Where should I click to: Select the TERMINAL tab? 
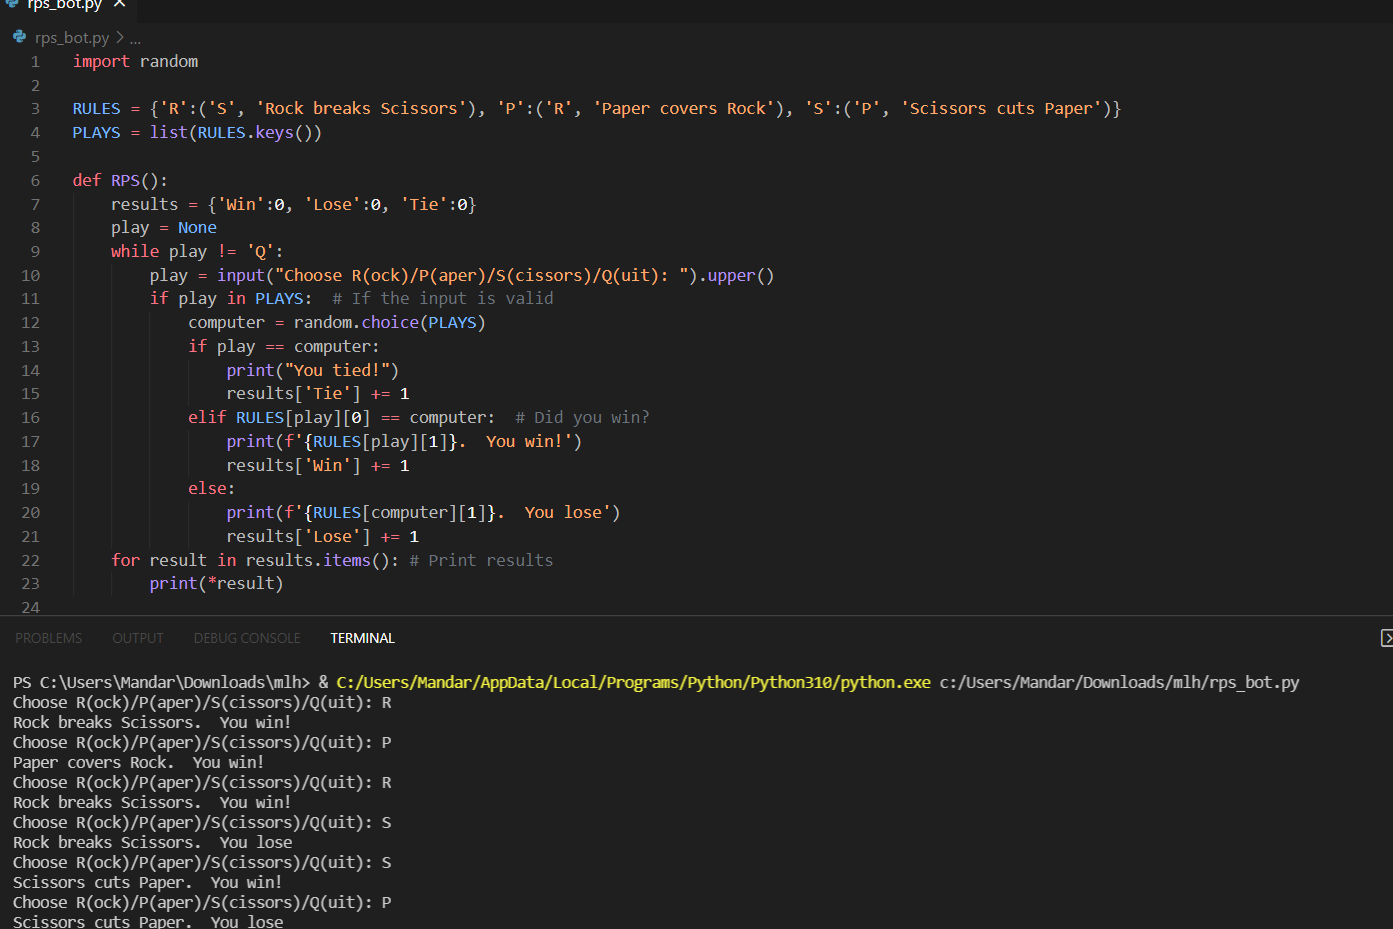(362, 637)
